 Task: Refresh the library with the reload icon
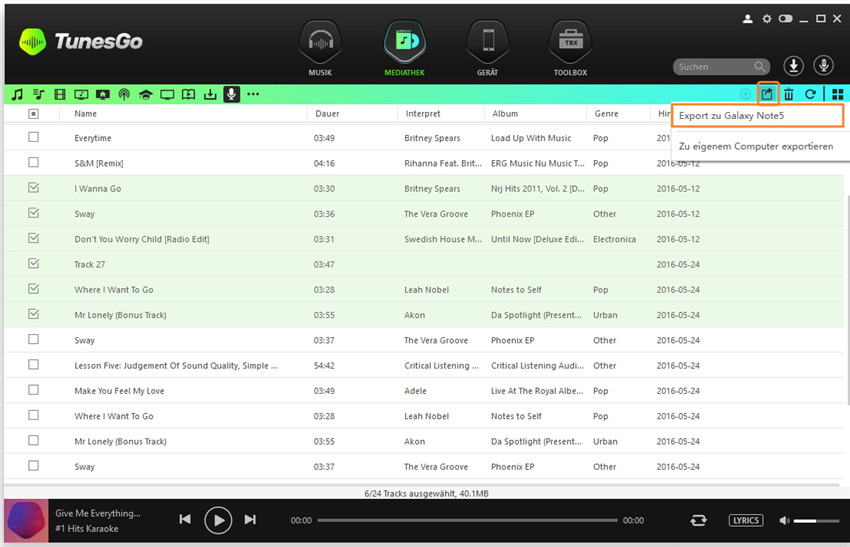click(x=811, y=94)
